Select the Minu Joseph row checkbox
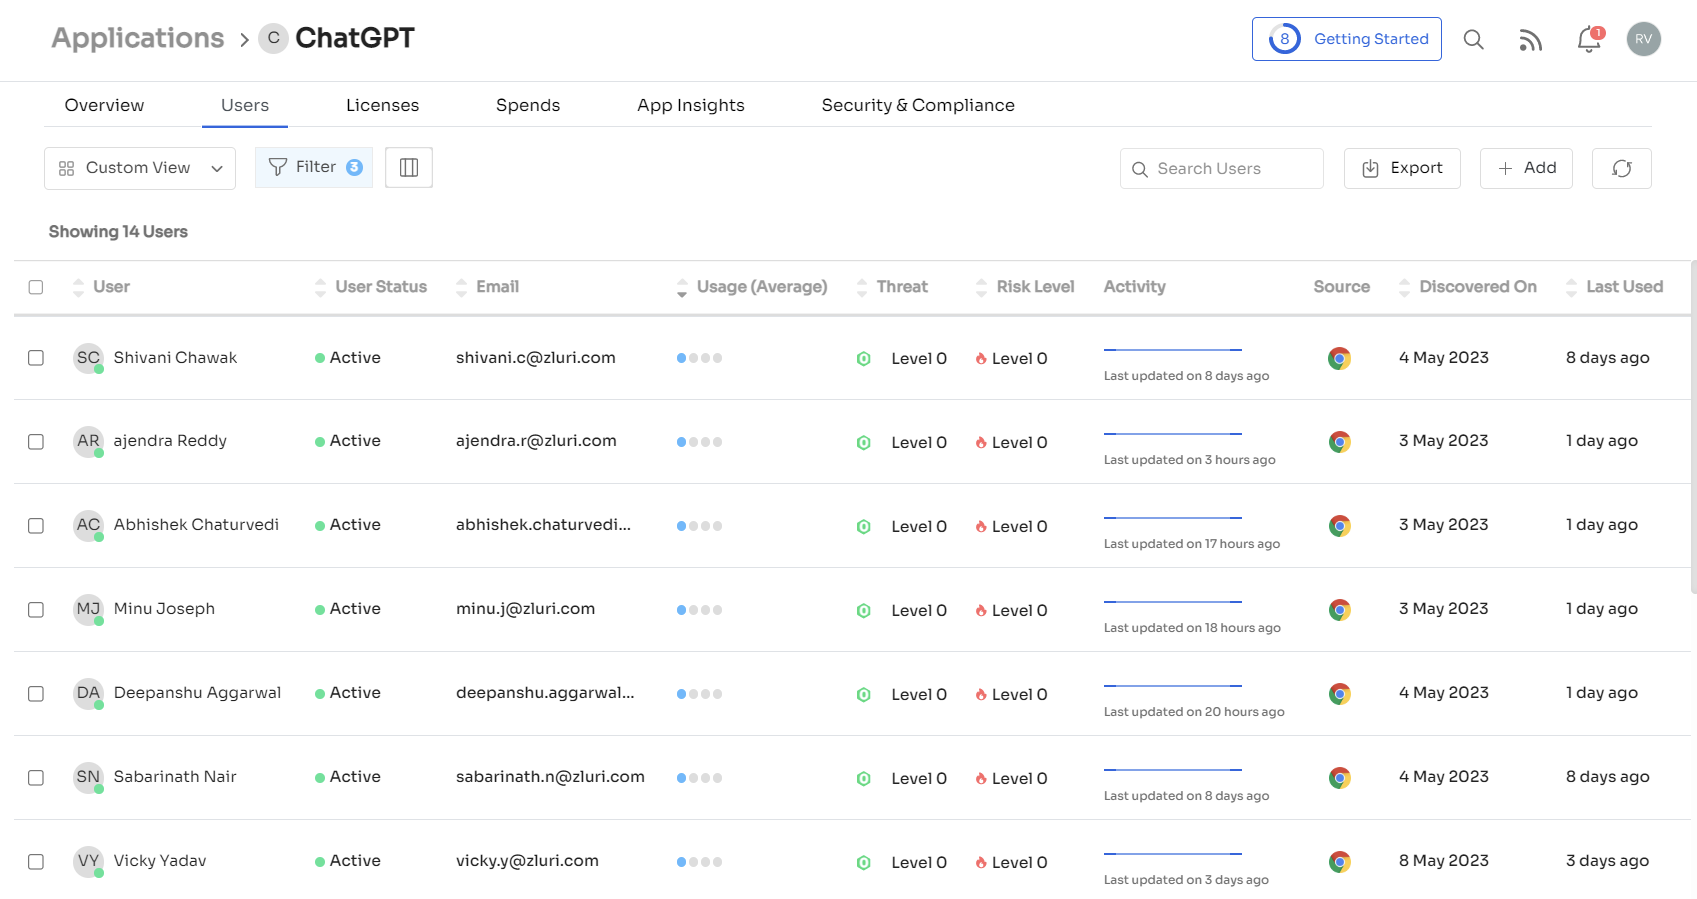The image size is (1697, 899). point(36,610)
